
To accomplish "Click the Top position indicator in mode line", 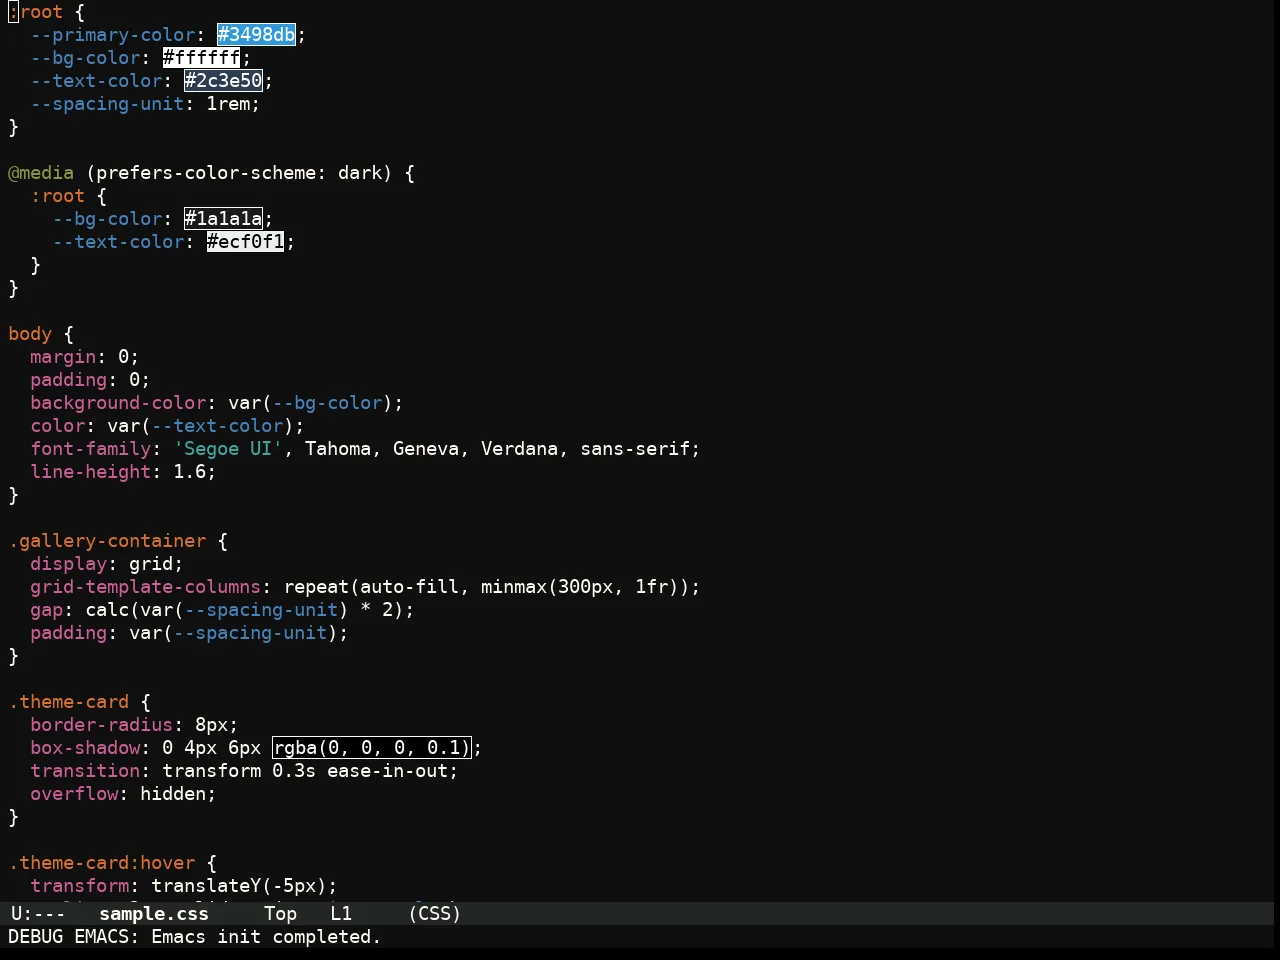I will pyautogui.click(x=281, y=914).
